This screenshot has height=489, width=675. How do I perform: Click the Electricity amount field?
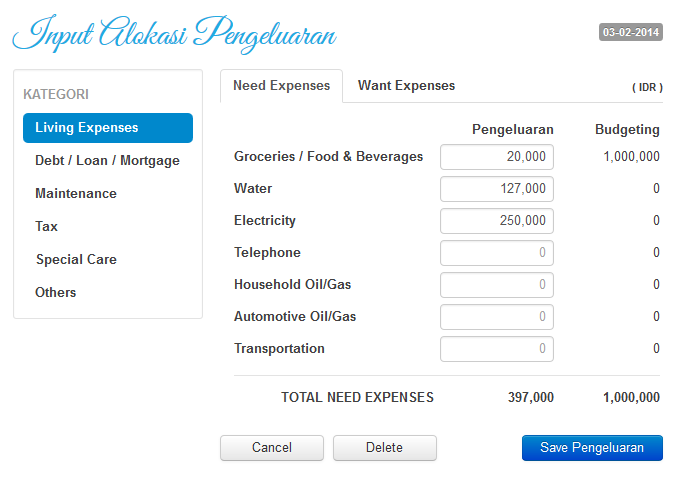[x=496, y=221]
